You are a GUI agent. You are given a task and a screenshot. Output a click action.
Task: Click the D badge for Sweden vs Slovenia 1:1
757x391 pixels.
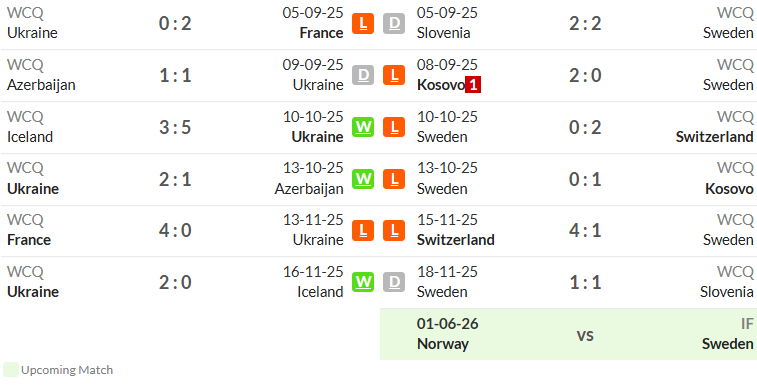(394, 282)
